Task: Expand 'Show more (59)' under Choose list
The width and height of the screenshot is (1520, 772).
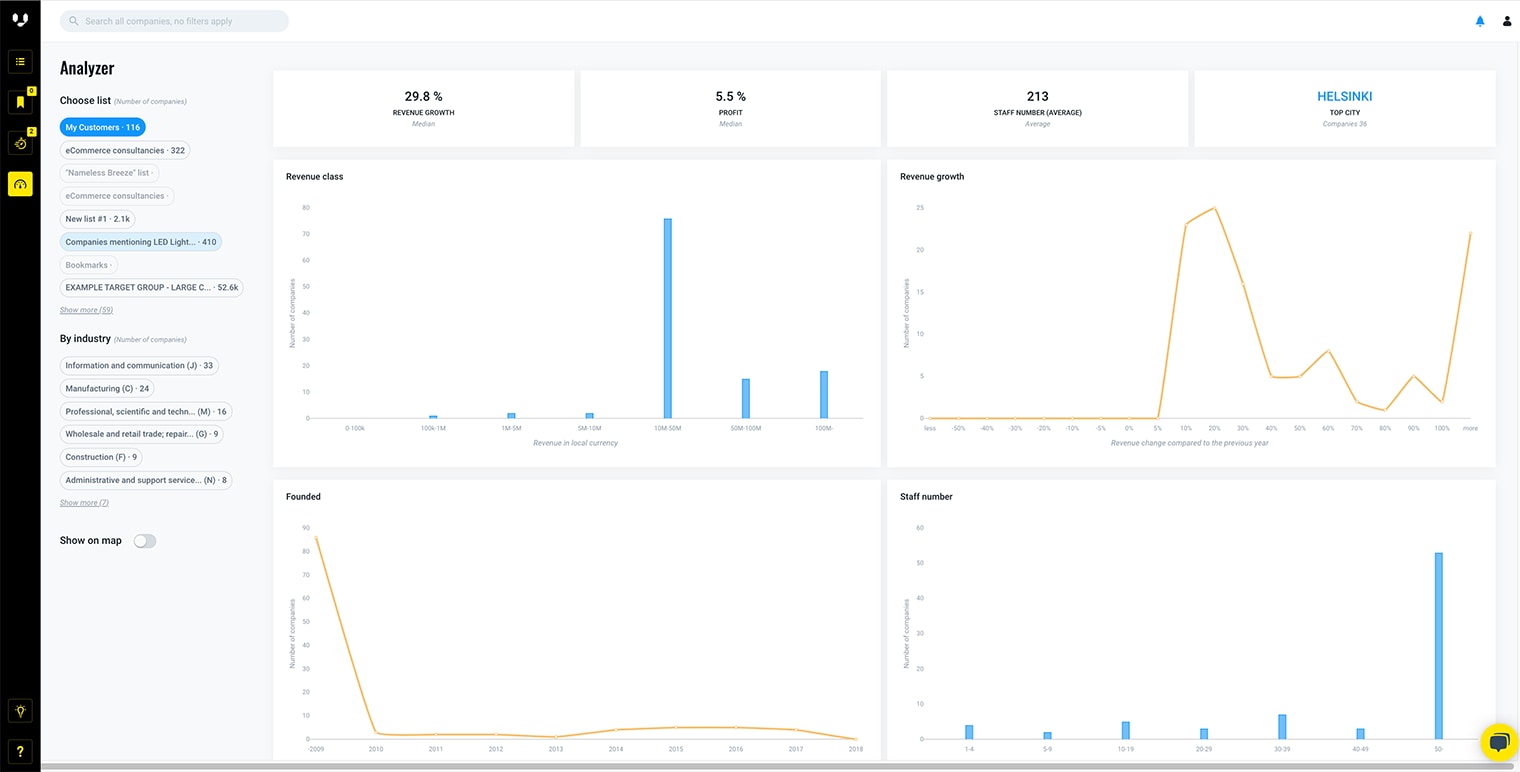Action: (x=86, y=310)
